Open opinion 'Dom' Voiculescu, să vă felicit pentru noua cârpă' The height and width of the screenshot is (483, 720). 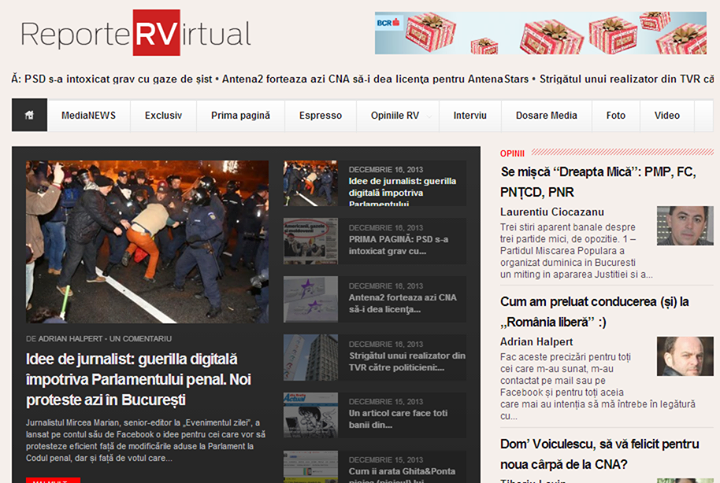(x=600, y=454)
